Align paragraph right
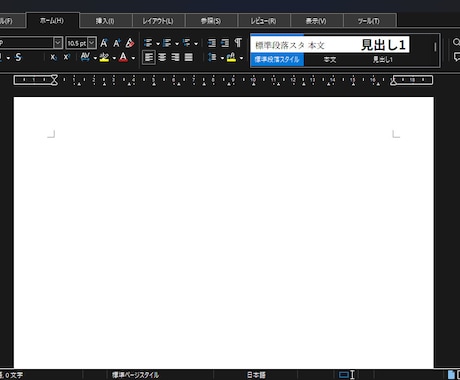This screenshot has height=380, width=460. coord(175,57)
